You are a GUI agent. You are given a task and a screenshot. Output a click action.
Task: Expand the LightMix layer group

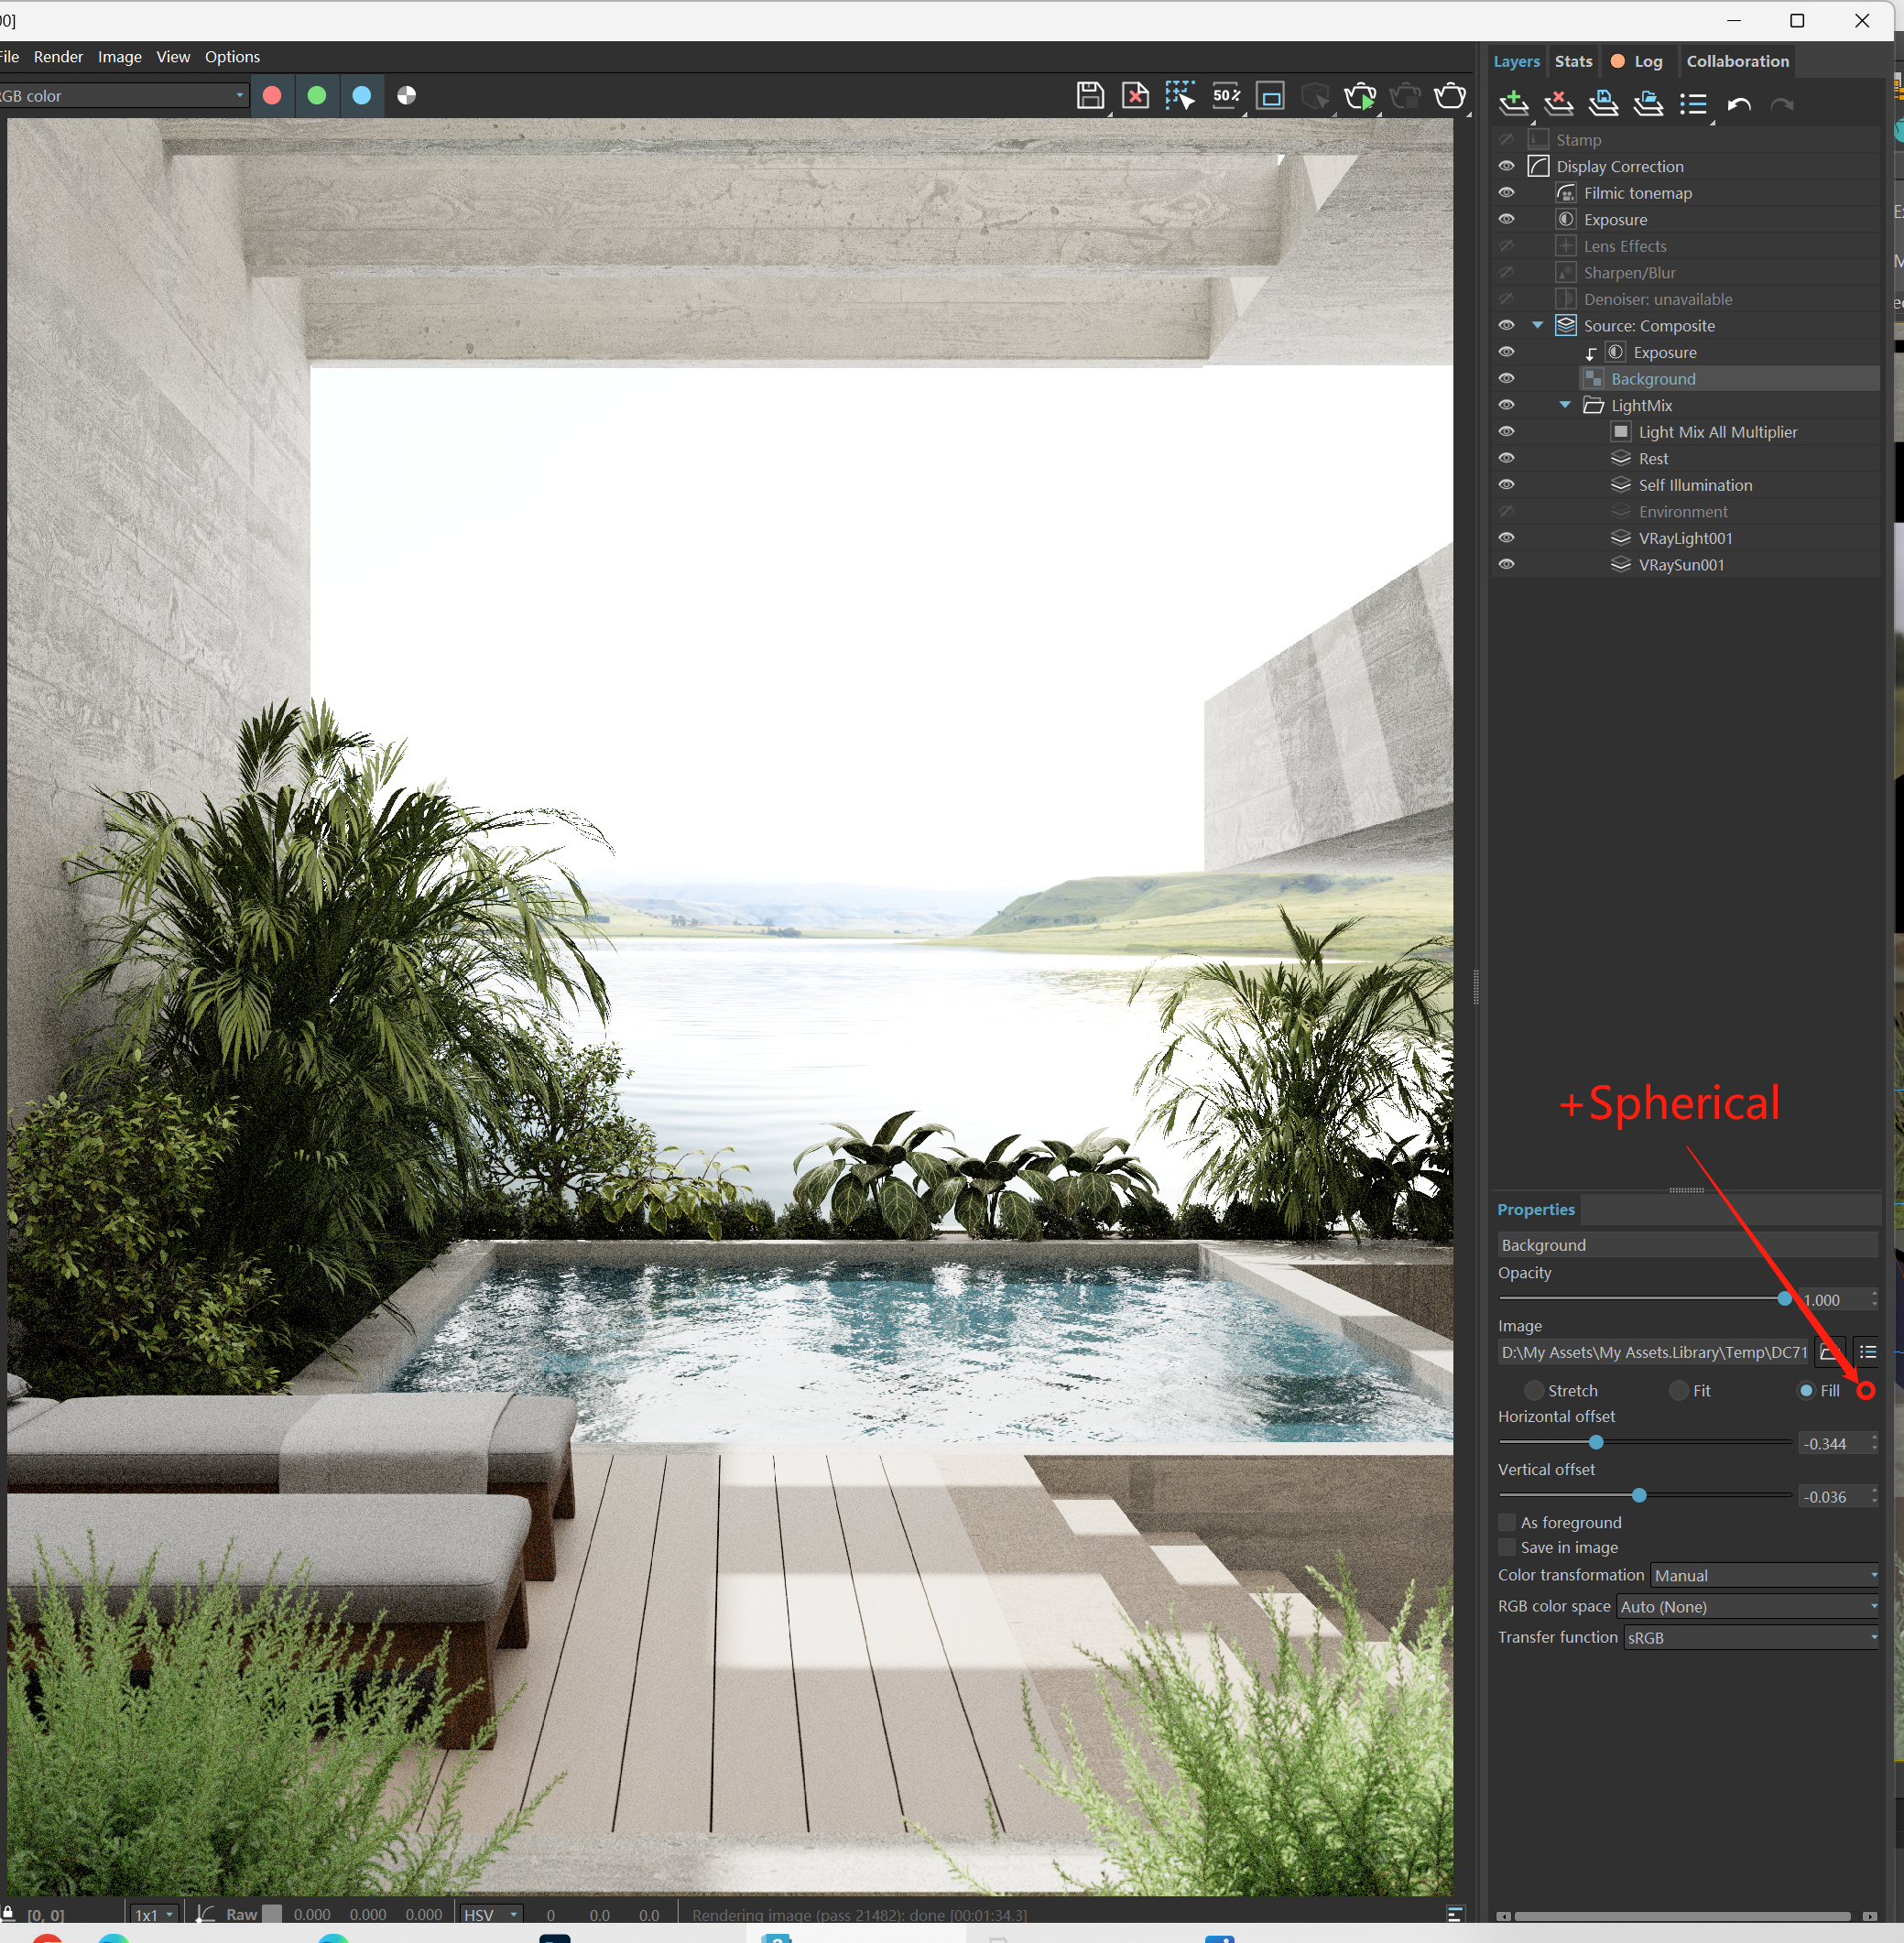(1562, 405)
